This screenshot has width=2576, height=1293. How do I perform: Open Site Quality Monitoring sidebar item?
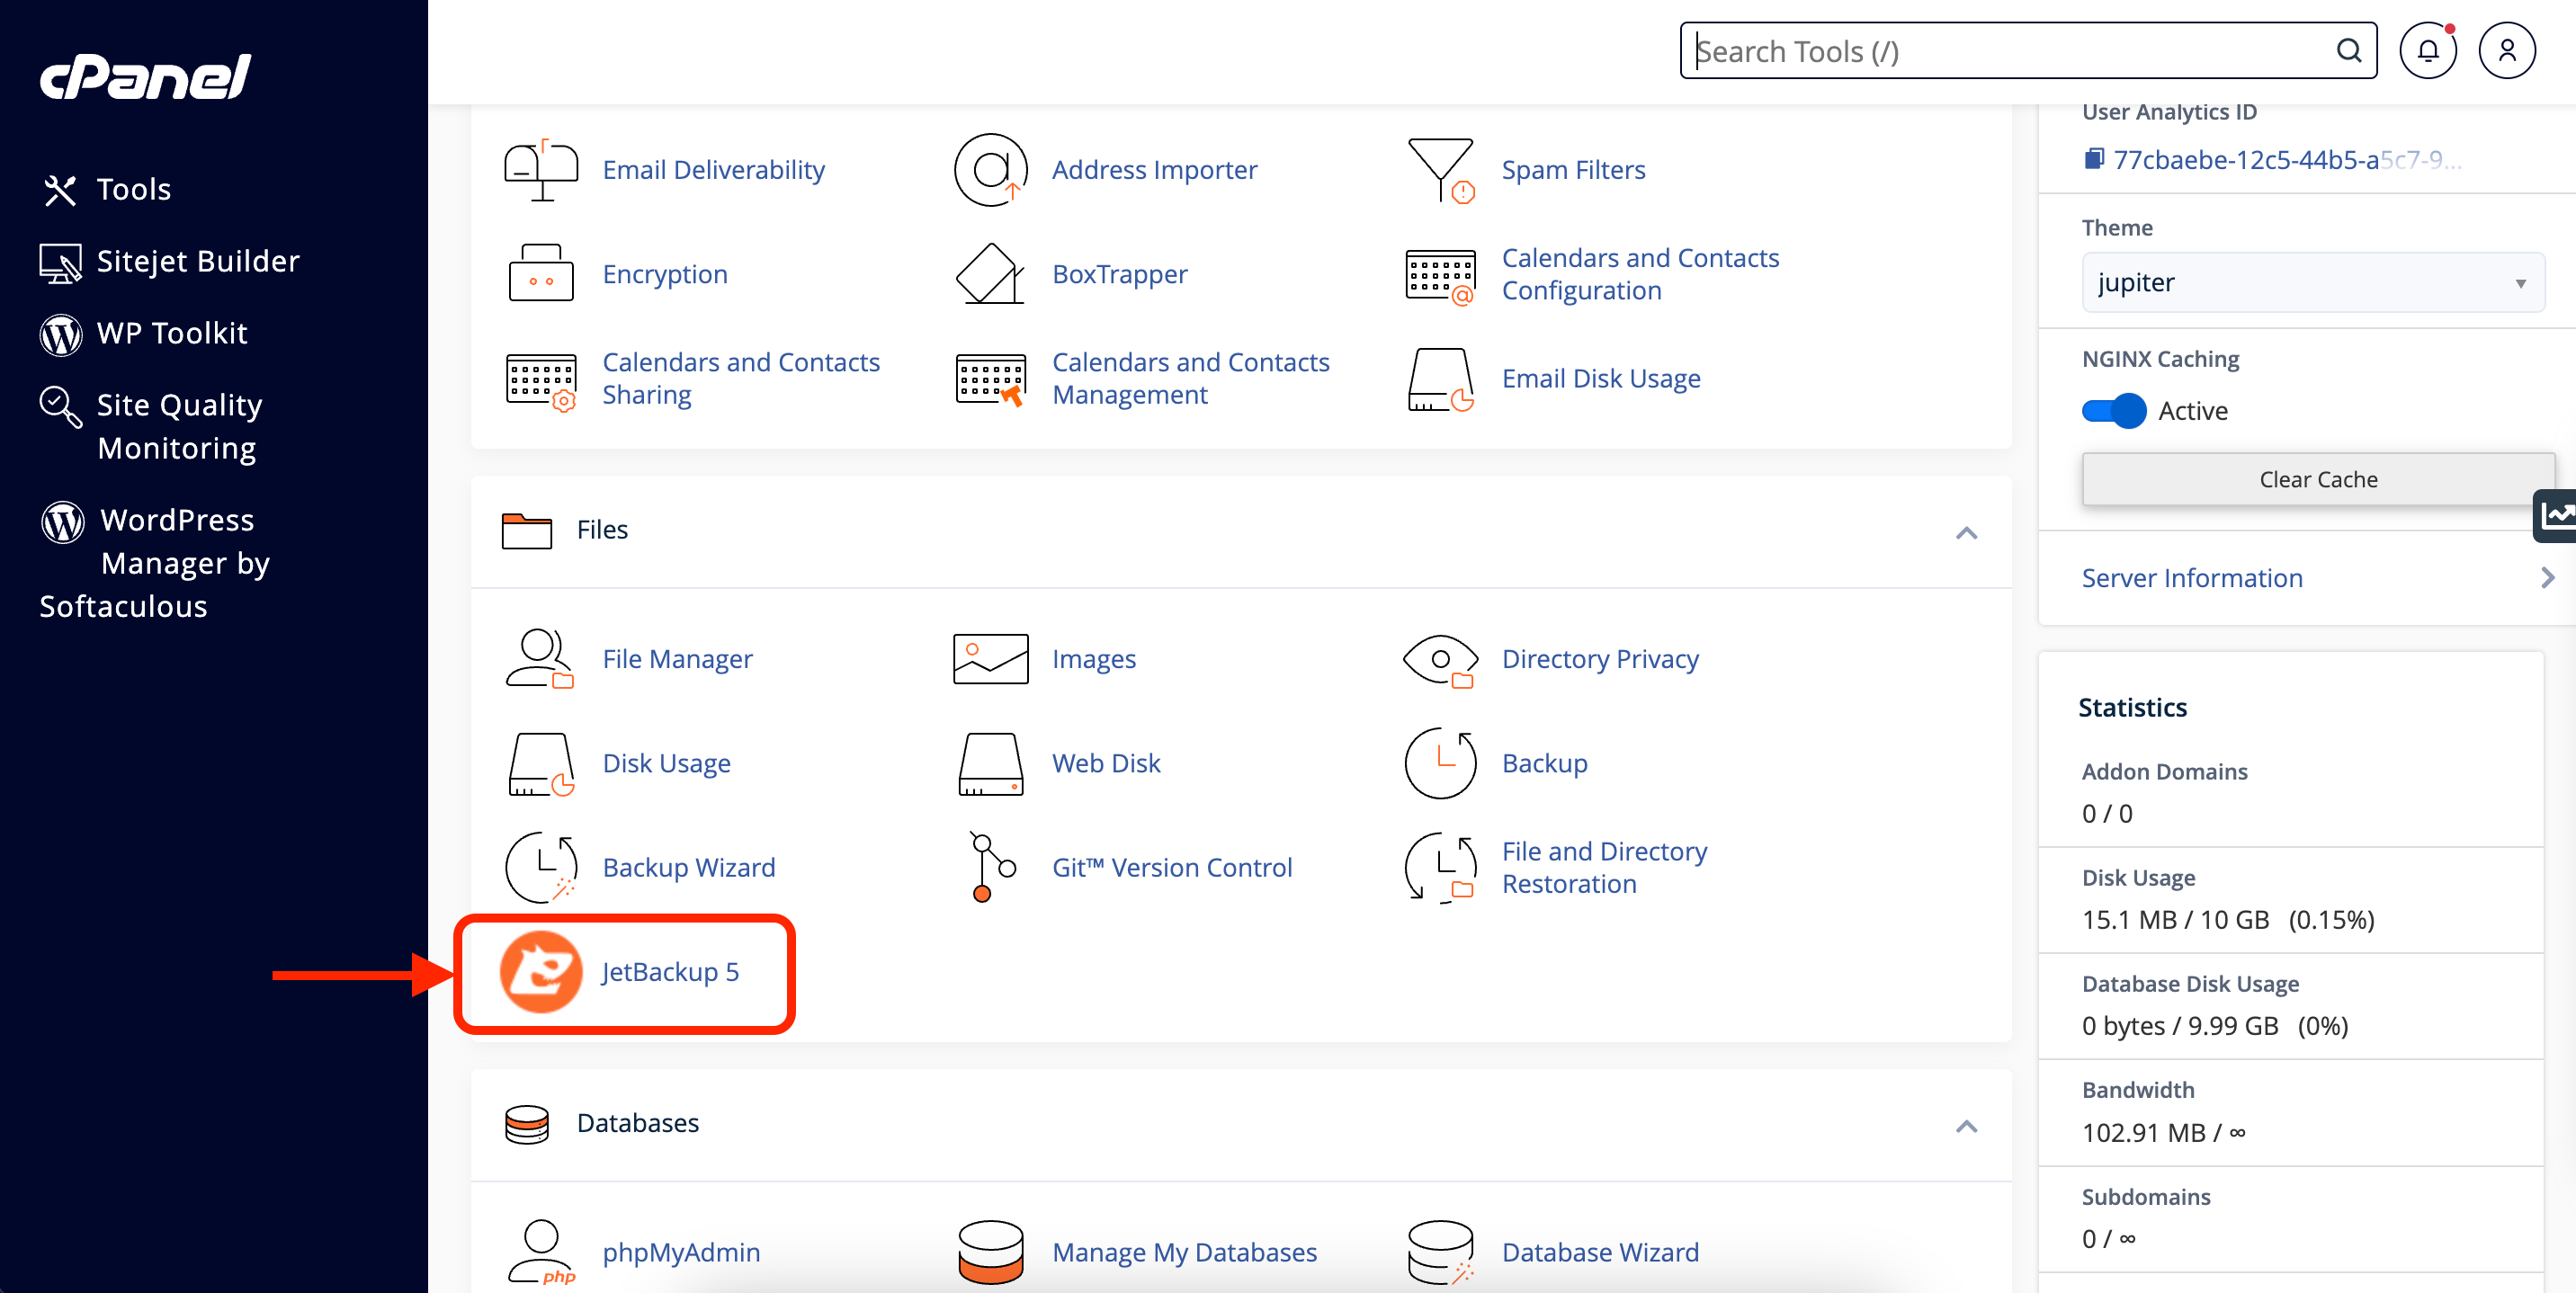[151, 426]
